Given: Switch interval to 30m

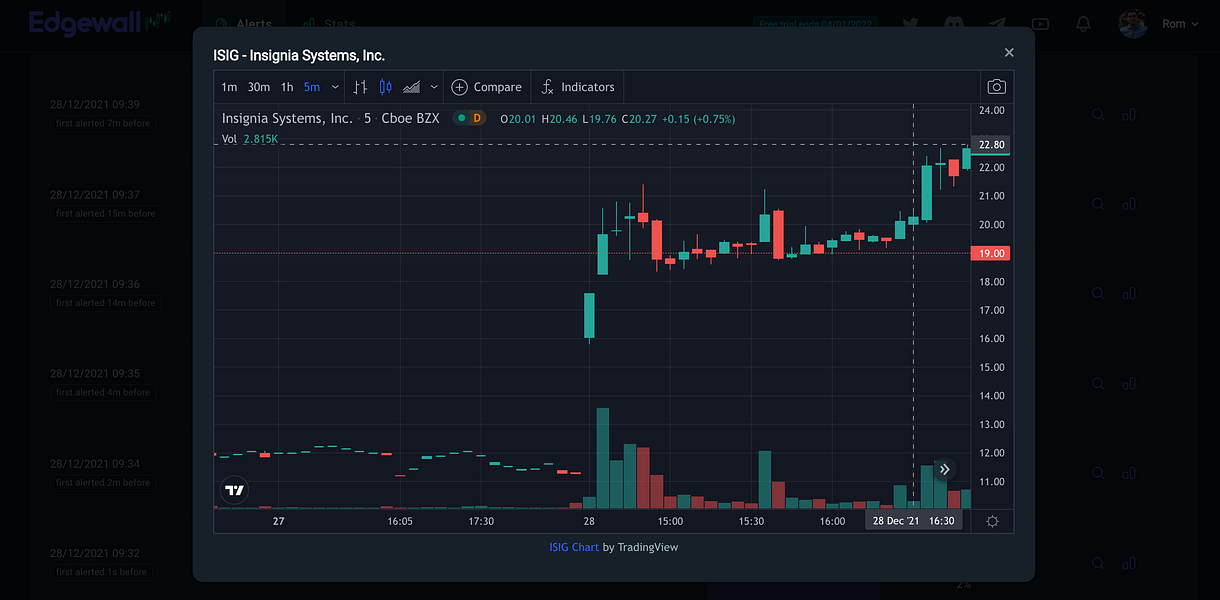Looking at the screenshot, I should [x=259, y=87].
